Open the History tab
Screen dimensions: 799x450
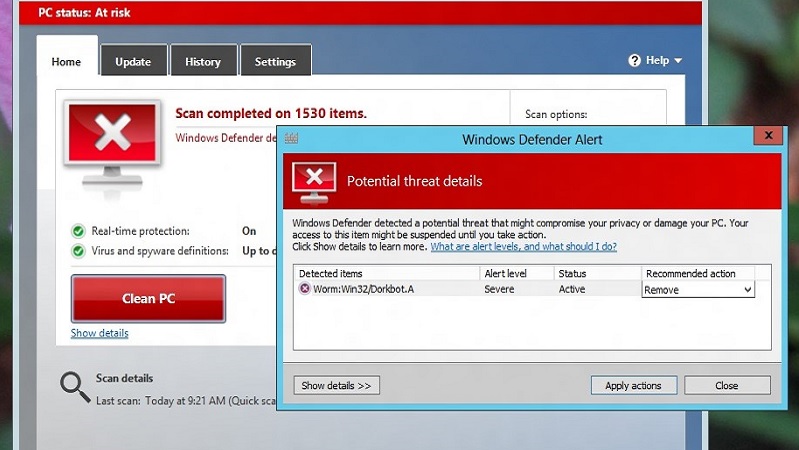point(203,61)
